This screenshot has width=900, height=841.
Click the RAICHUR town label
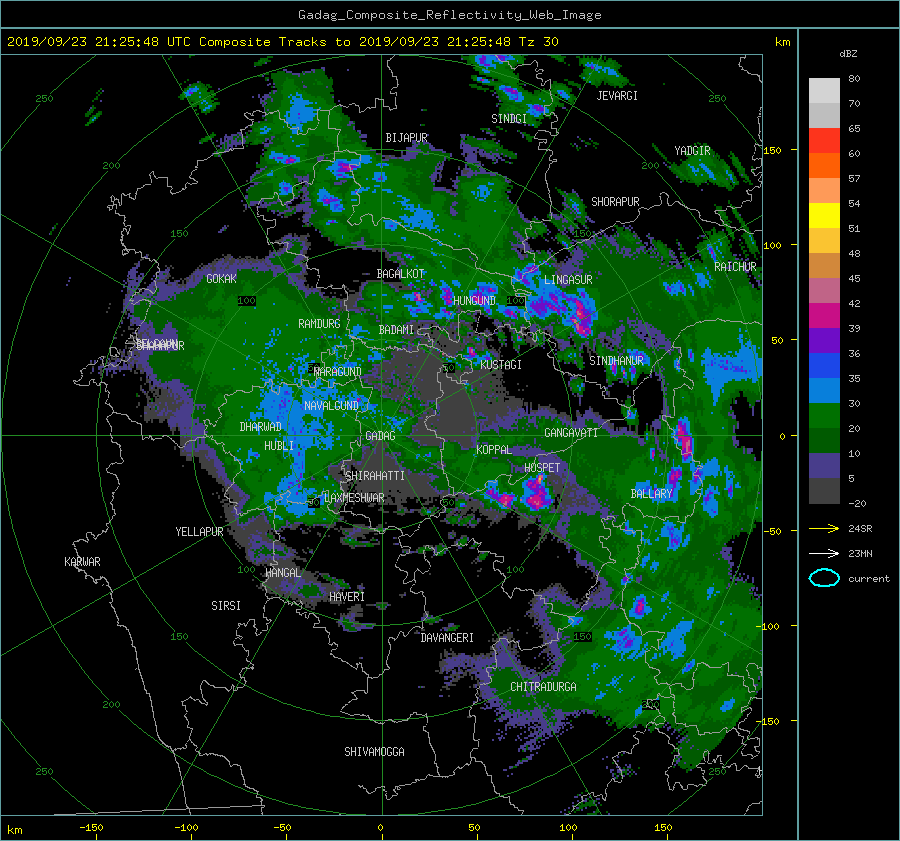[735, 267]
